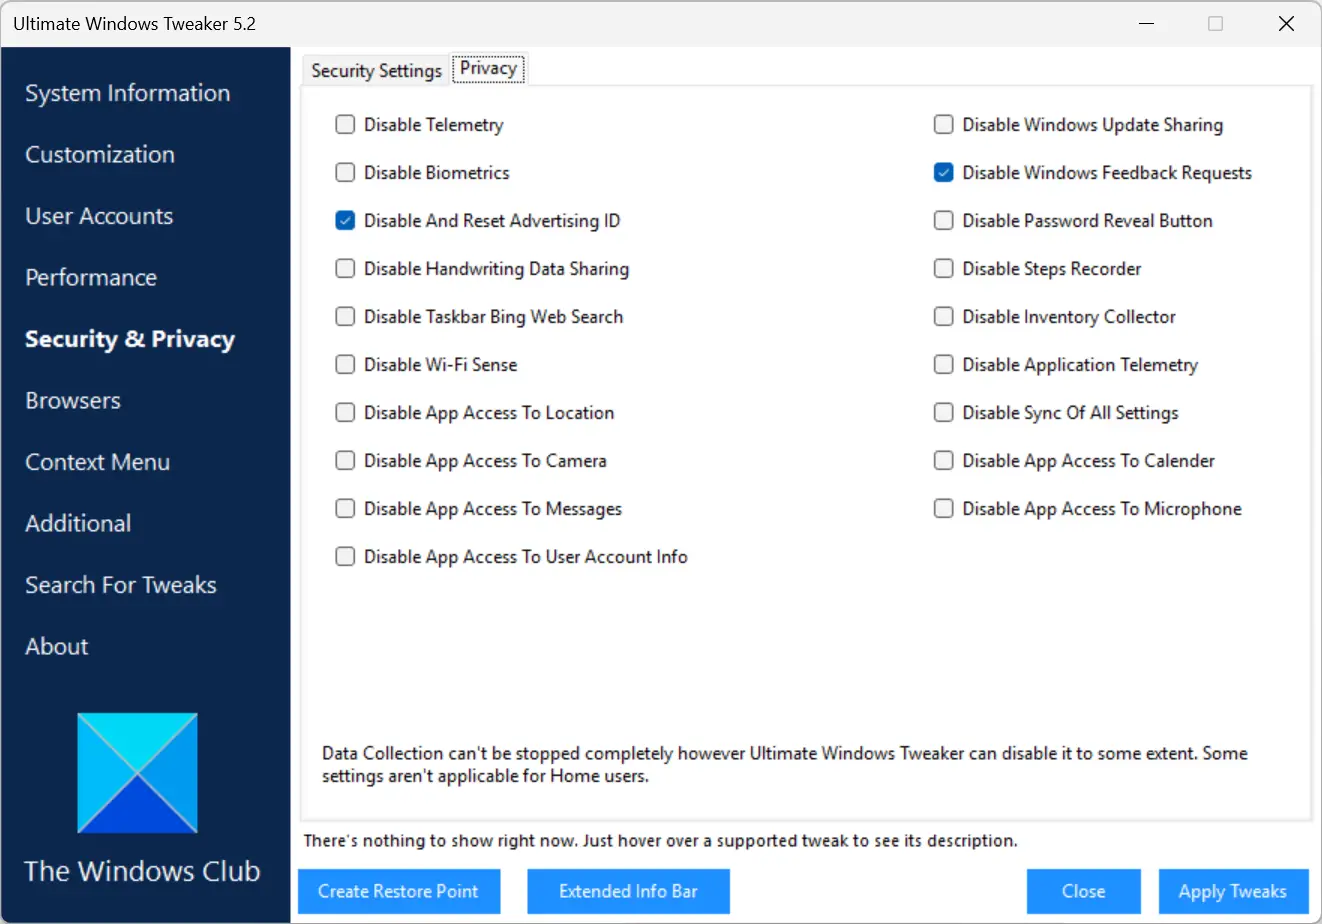
Task: Select the Privacy tab
Action: (x=488, y=69)
